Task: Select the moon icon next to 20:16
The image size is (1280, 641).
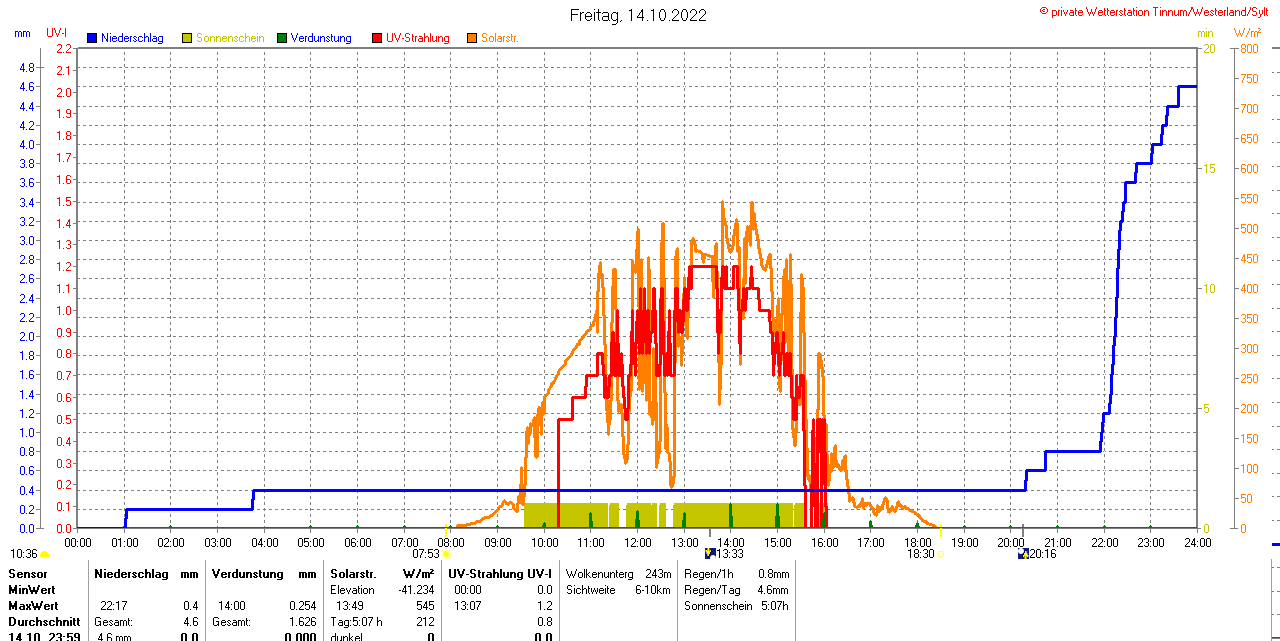Action: pos(1023,553)
